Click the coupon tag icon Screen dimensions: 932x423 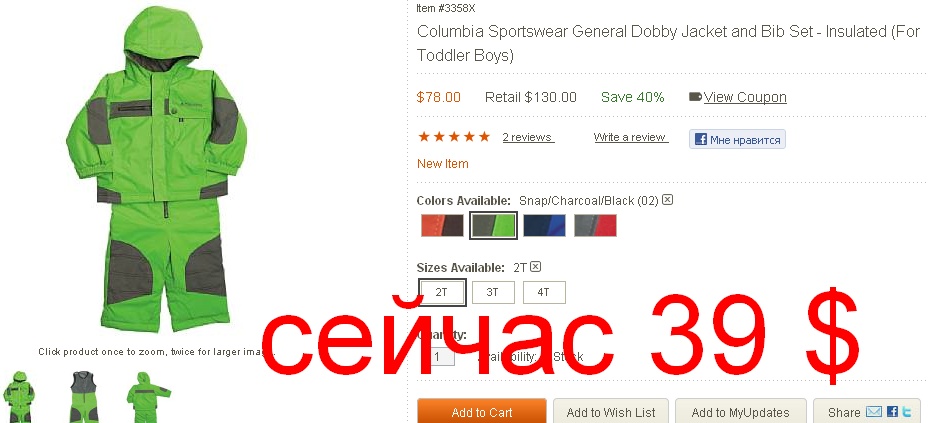[x=695, y=97]
